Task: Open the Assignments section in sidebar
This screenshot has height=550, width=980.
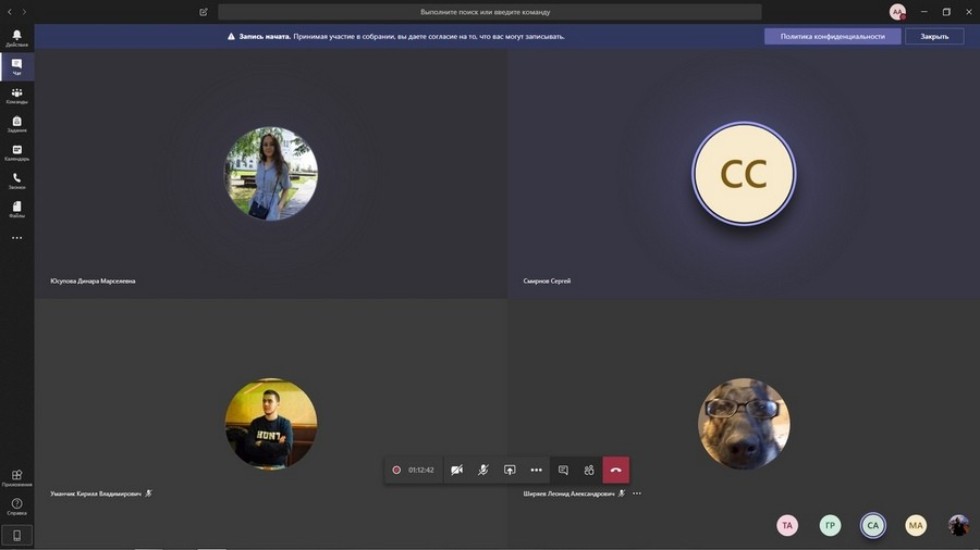Action: (x=16, y=123)
